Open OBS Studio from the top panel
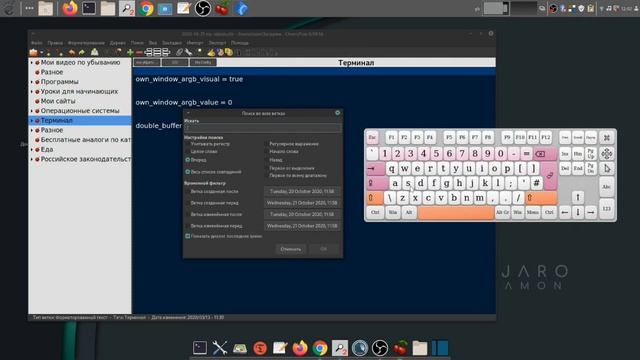The height and width of the screenshot is (360, 640). (203, 8)
